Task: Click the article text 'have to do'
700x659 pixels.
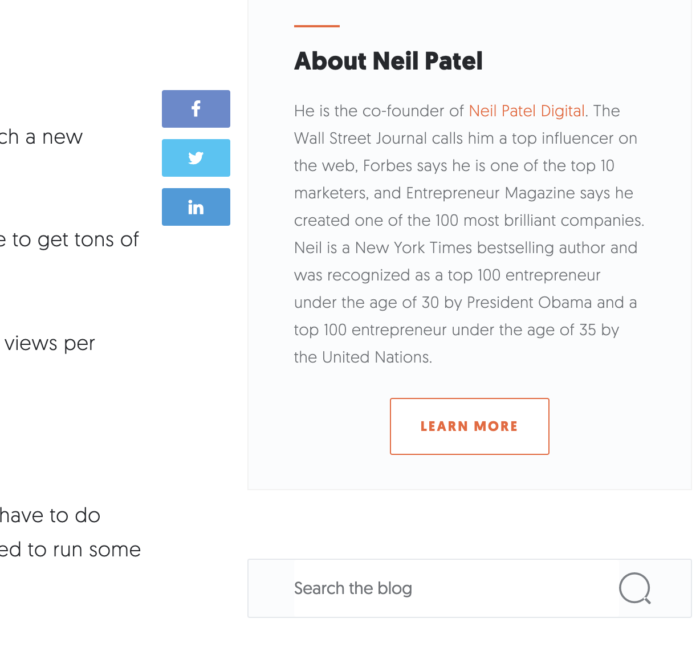Action: [50, 516]
